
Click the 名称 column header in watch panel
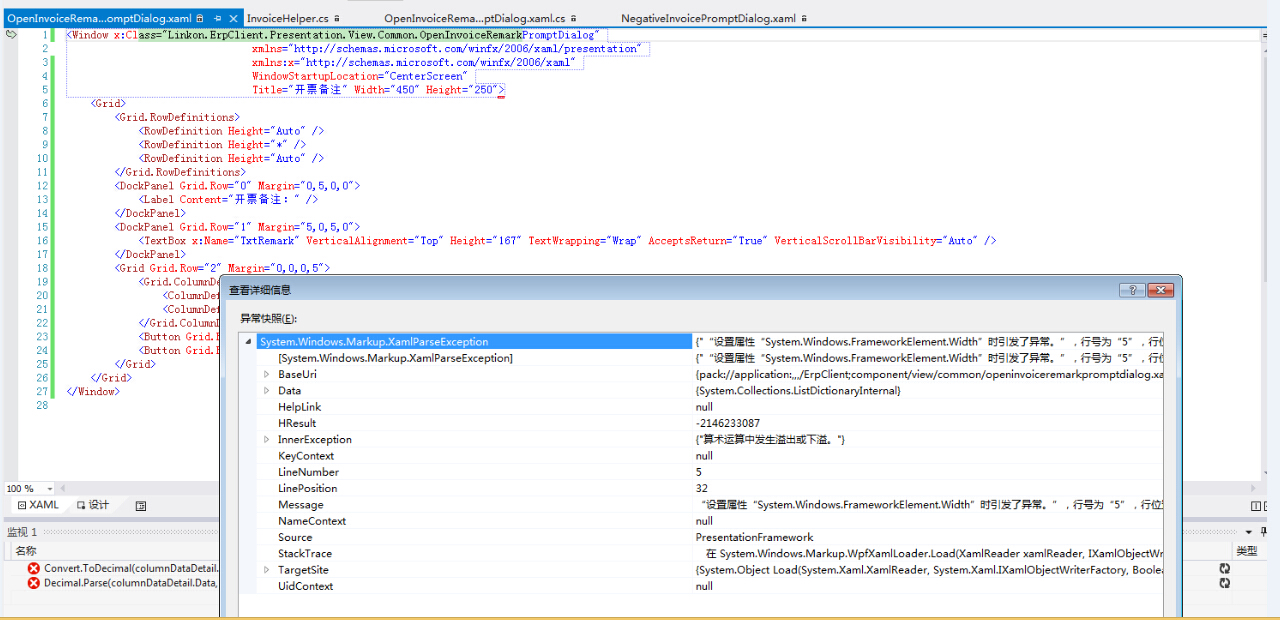tap(26, 551)
